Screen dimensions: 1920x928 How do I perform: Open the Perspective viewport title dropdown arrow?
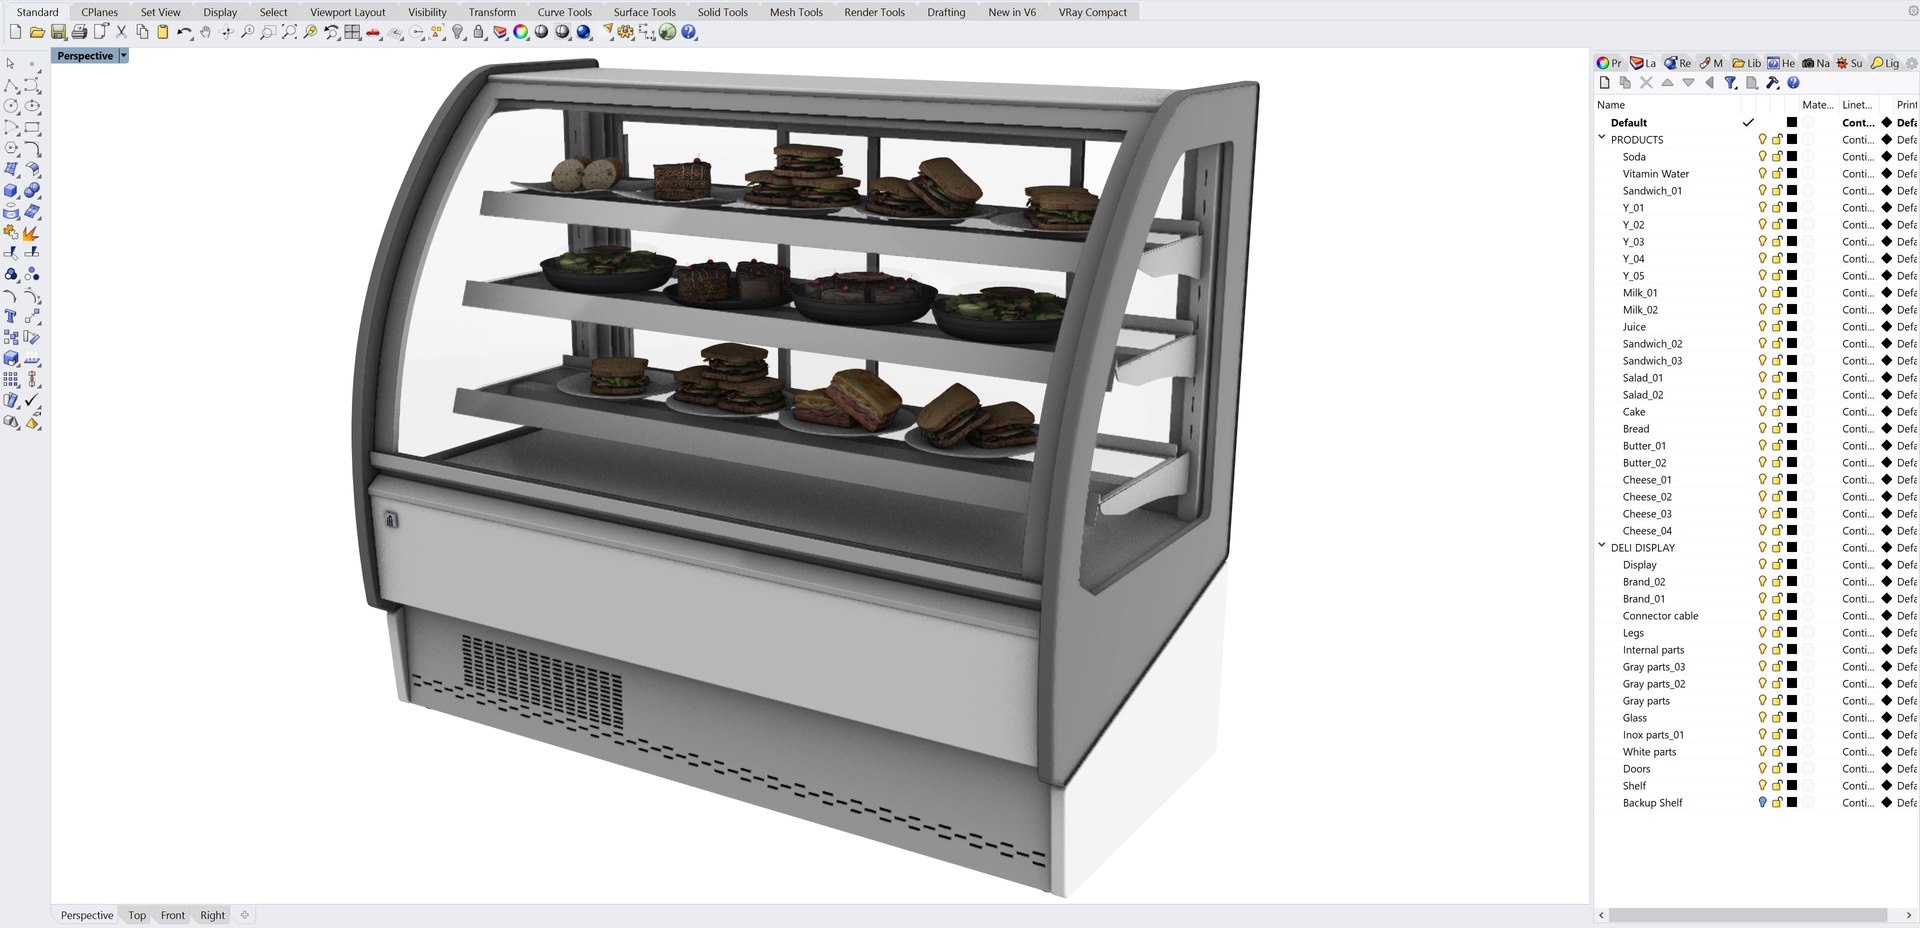pyautogui.click(x=124, y=56)
